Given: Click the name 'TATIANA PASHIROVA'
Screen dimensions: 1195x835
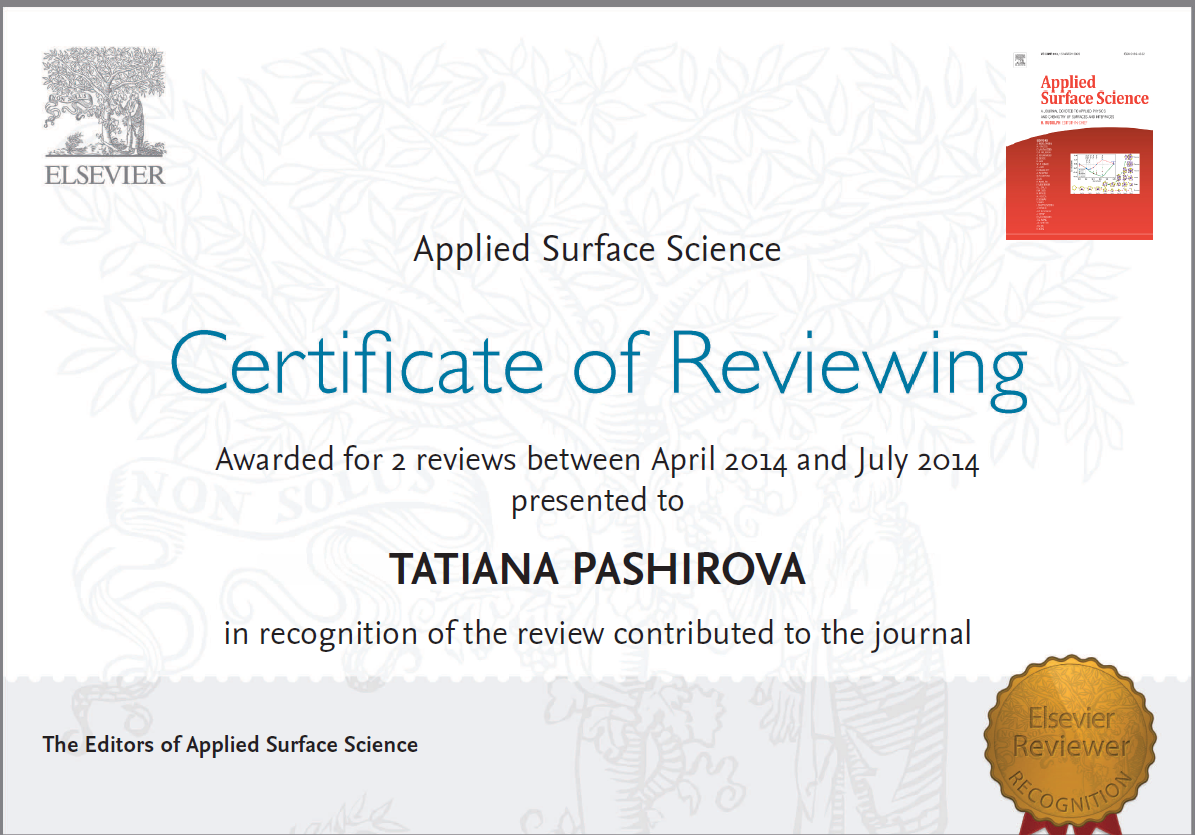Looking at the screenshot, I should coord(598,569).
